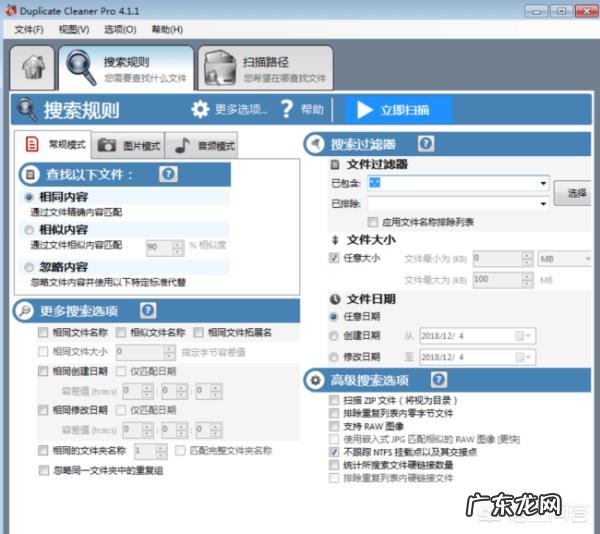Select the 创建日期 radio button

tap(334, 336)
